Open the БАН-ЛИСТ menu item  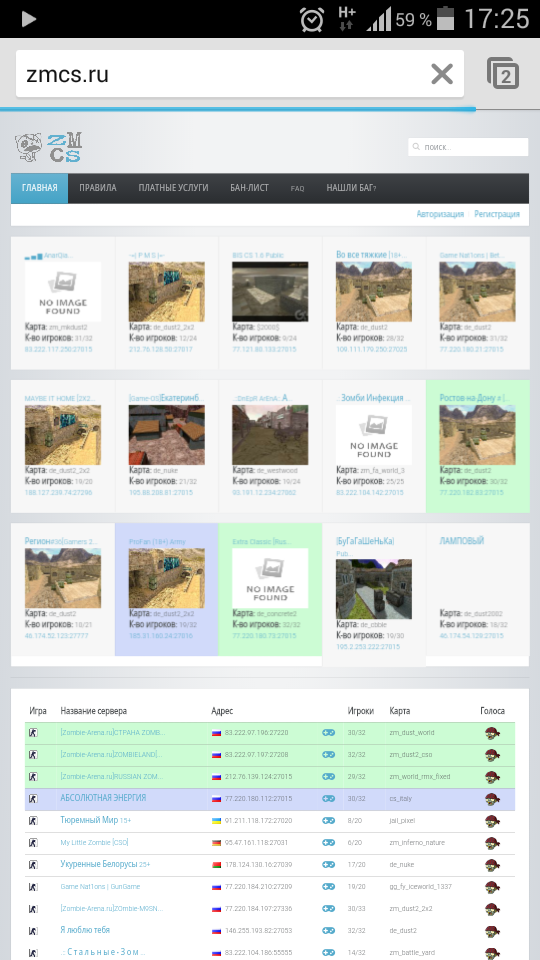[x=249, y=188]
